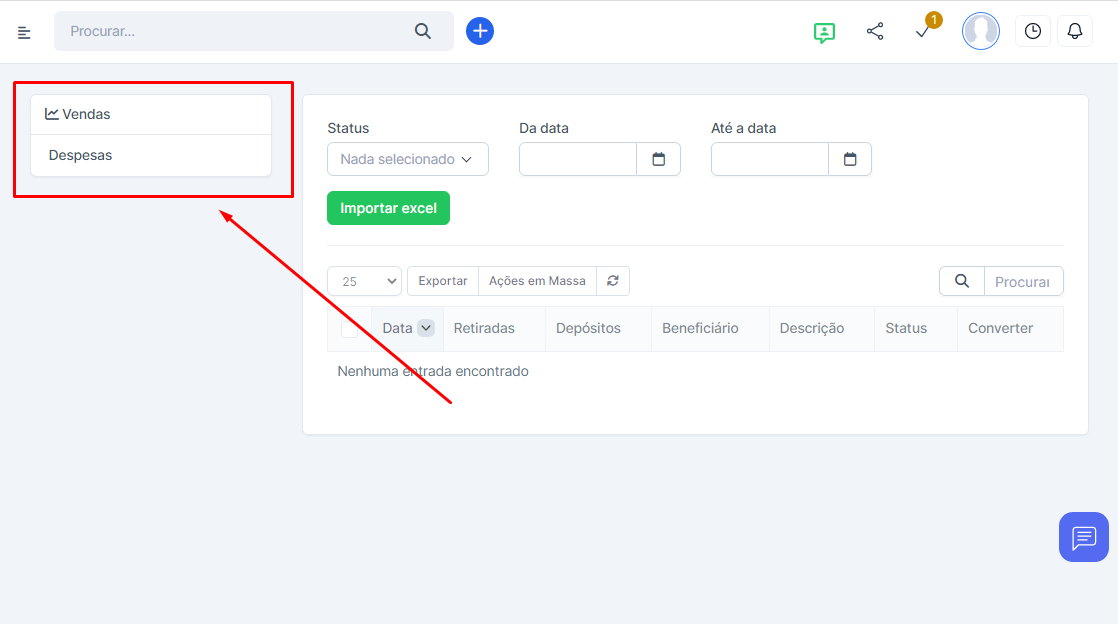The width and height of the screenshot is (1118, 624).
Task: Click the magnifier icon in top search bar
Action: 423,31
